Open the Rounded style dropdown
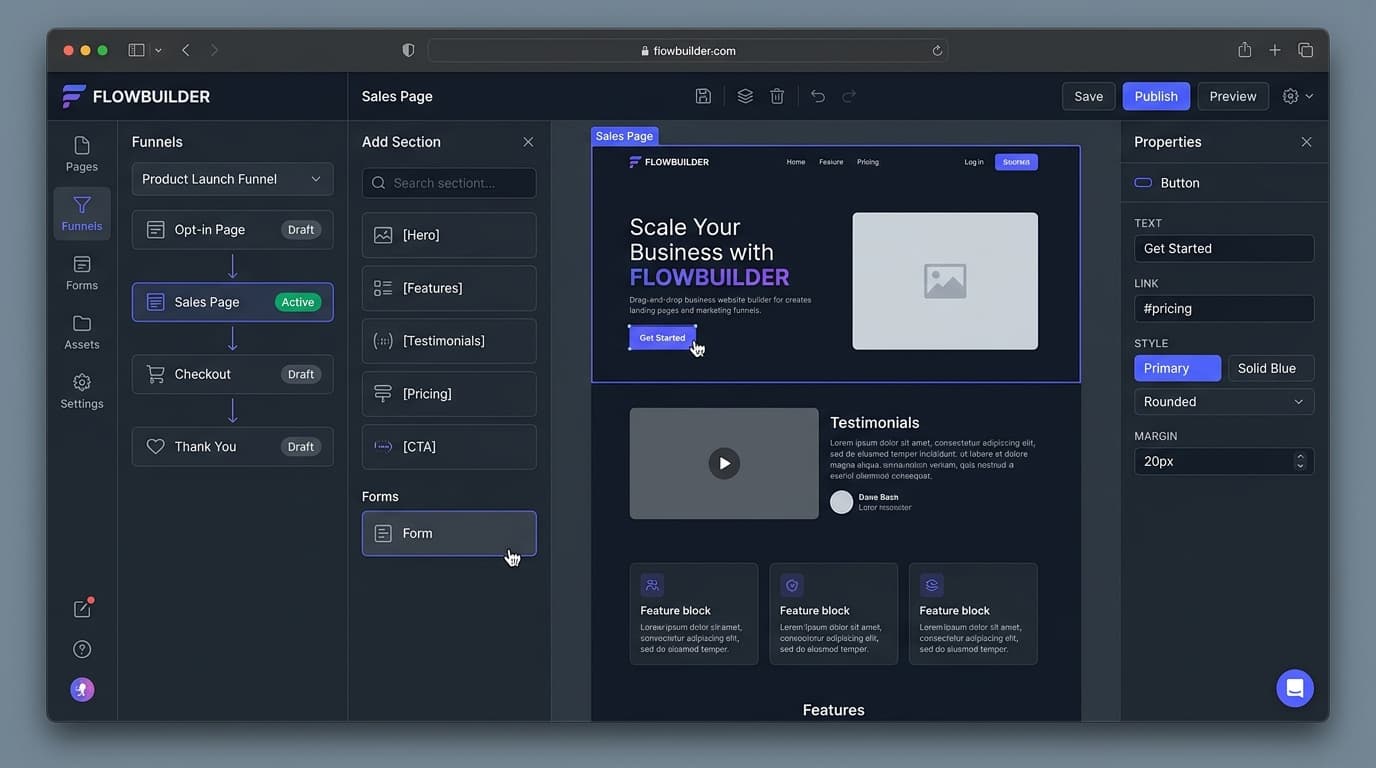The height and width of the screenshot is (768, 1376). tap(1223, 401)
